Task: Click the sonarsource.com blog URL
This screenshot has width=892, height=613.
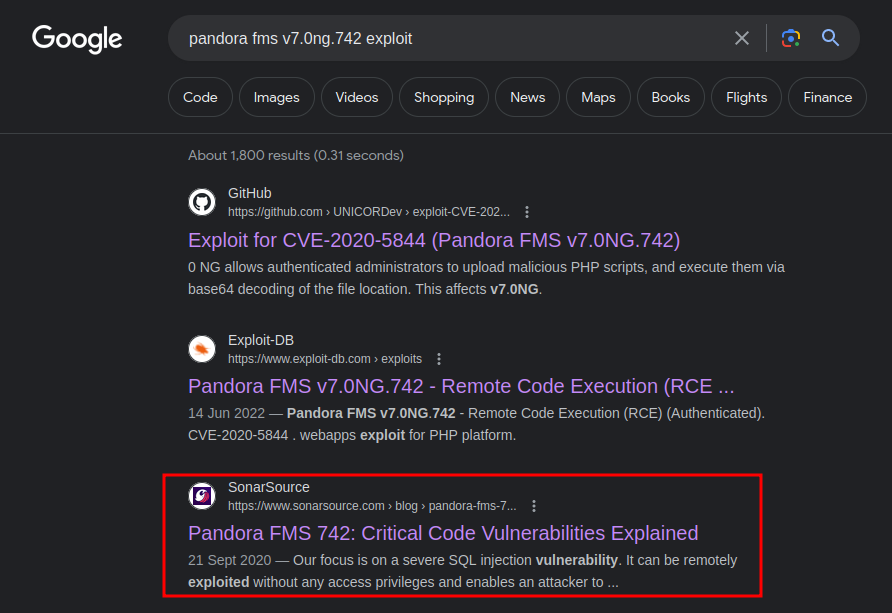Action: point(372,506)
